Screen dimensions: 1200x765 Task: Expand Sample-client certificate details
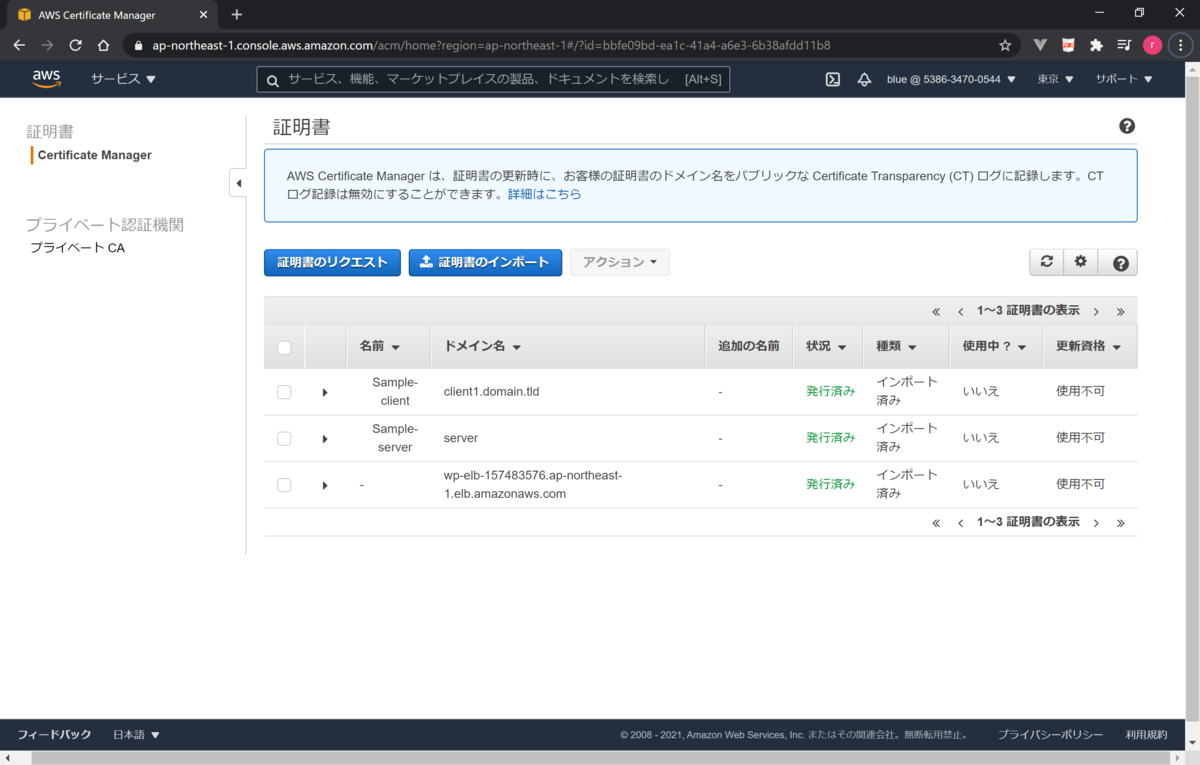[x=325, y=392]
